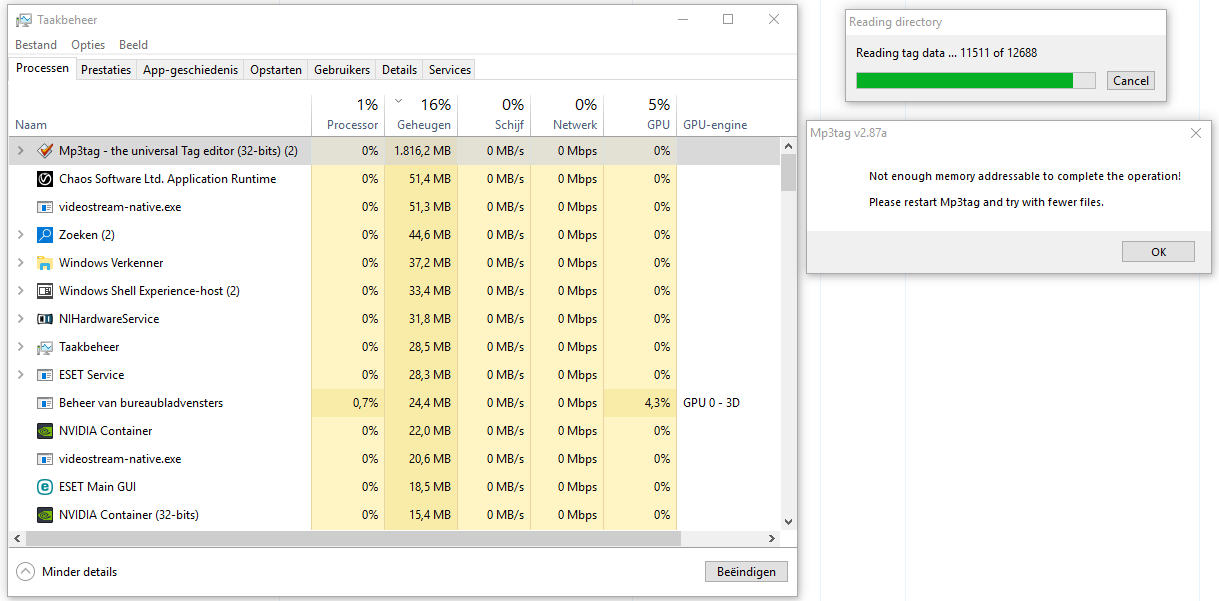Expand the Mp3tag process group
The width and height of the screenshot is (1219, 601).
[x=21, y=151]
